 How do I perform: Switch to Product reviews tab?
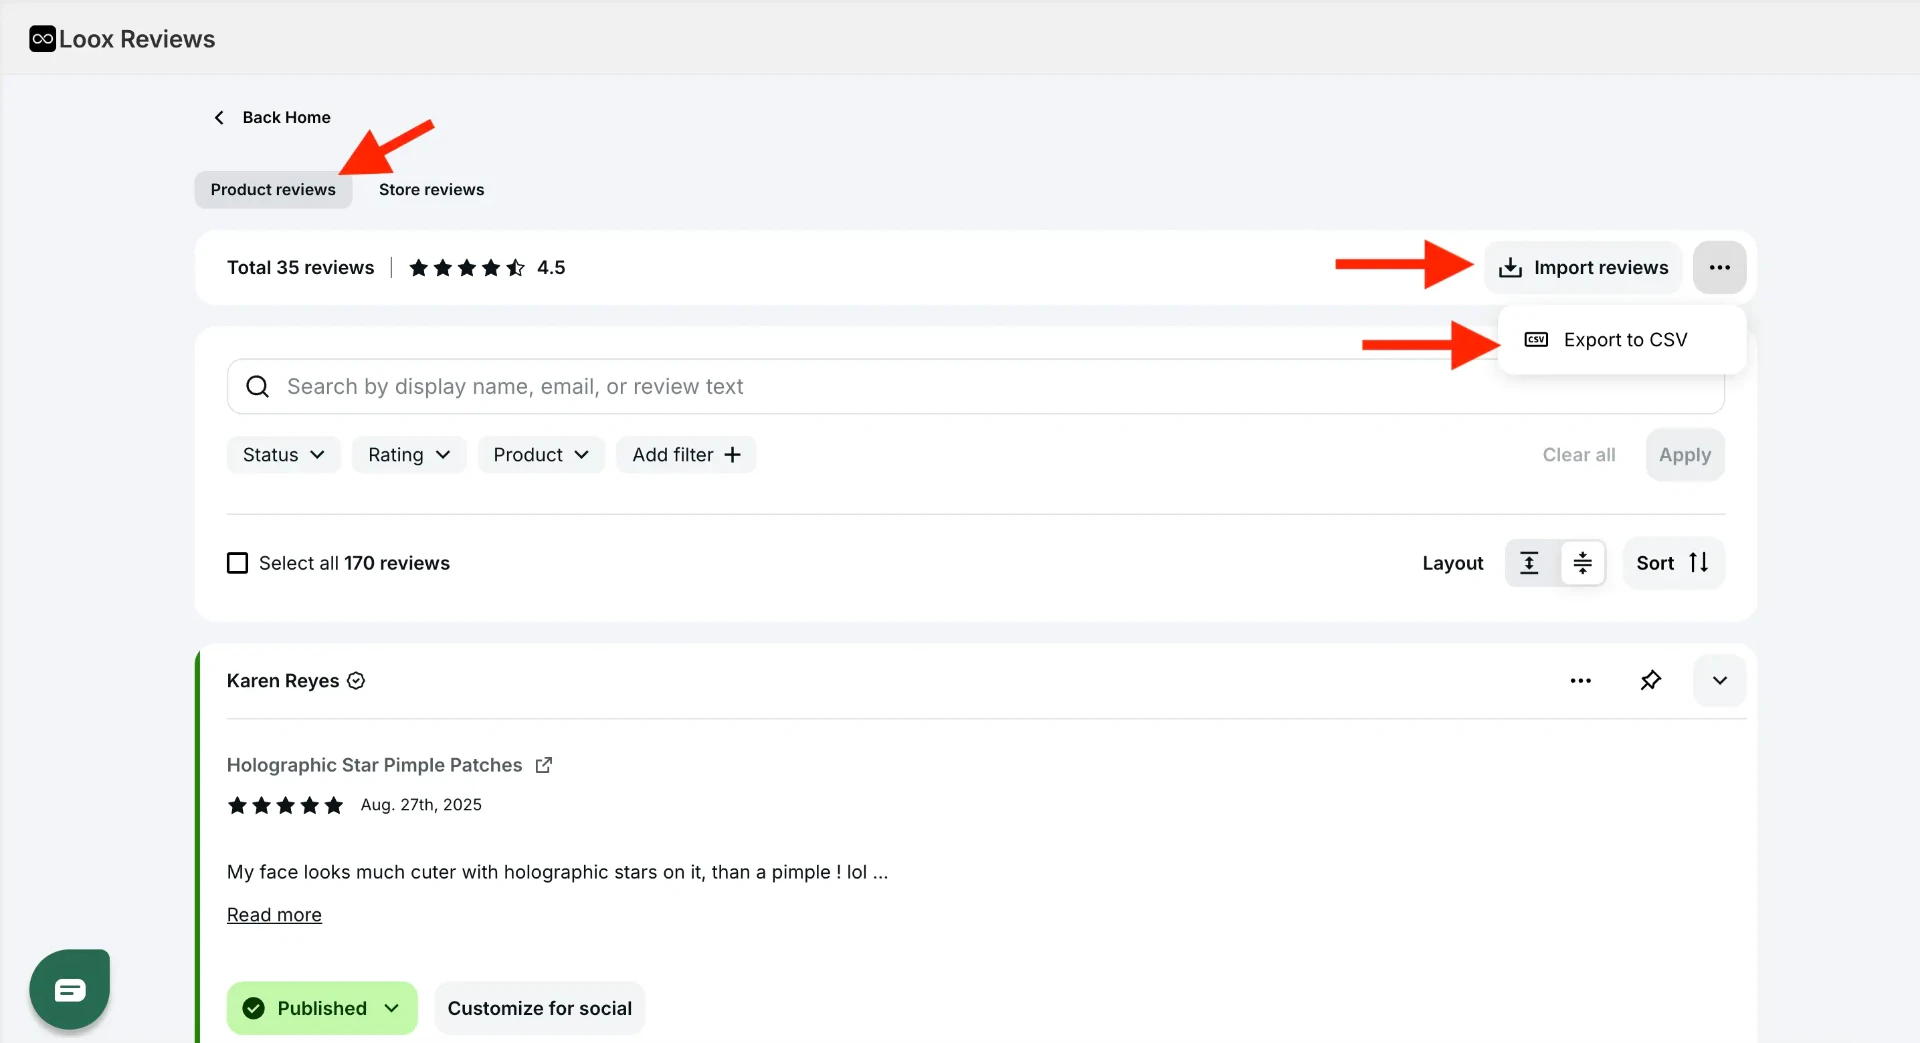point(273,190)
